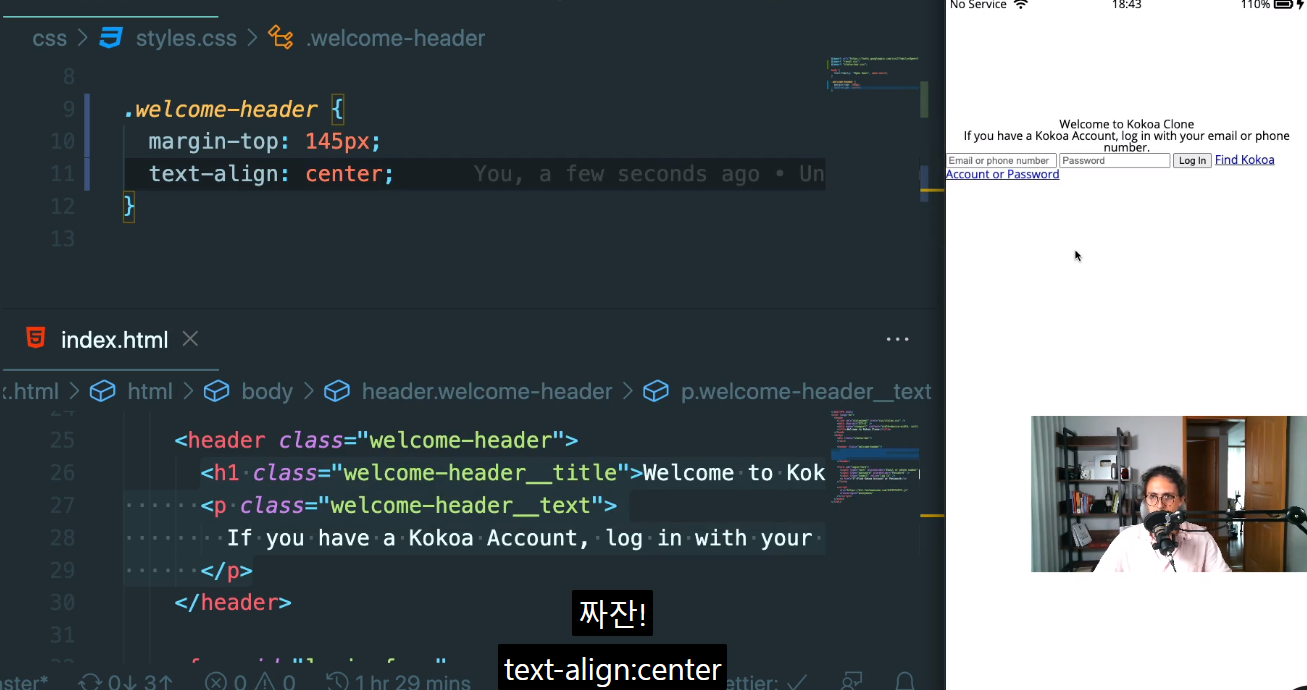This screenshot has width=1307, height=690.
Task: Click the styles.css minimap preview
Action: pyautogui.click(x=873, y=73)
